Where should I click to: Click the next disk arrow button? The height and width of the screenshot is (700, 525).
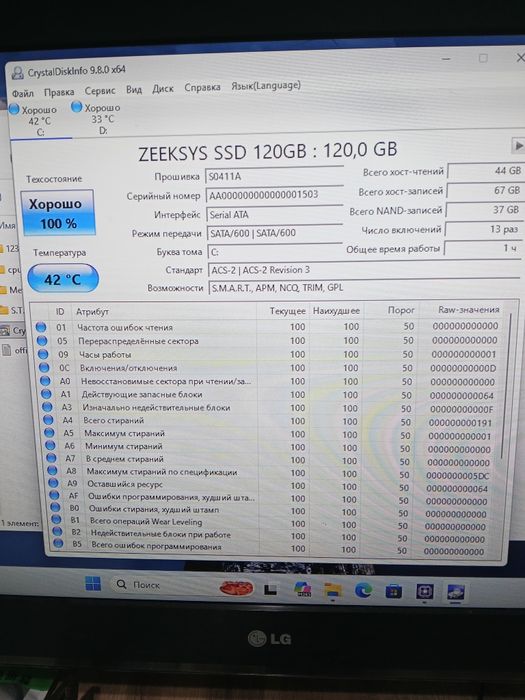point(518,146)
